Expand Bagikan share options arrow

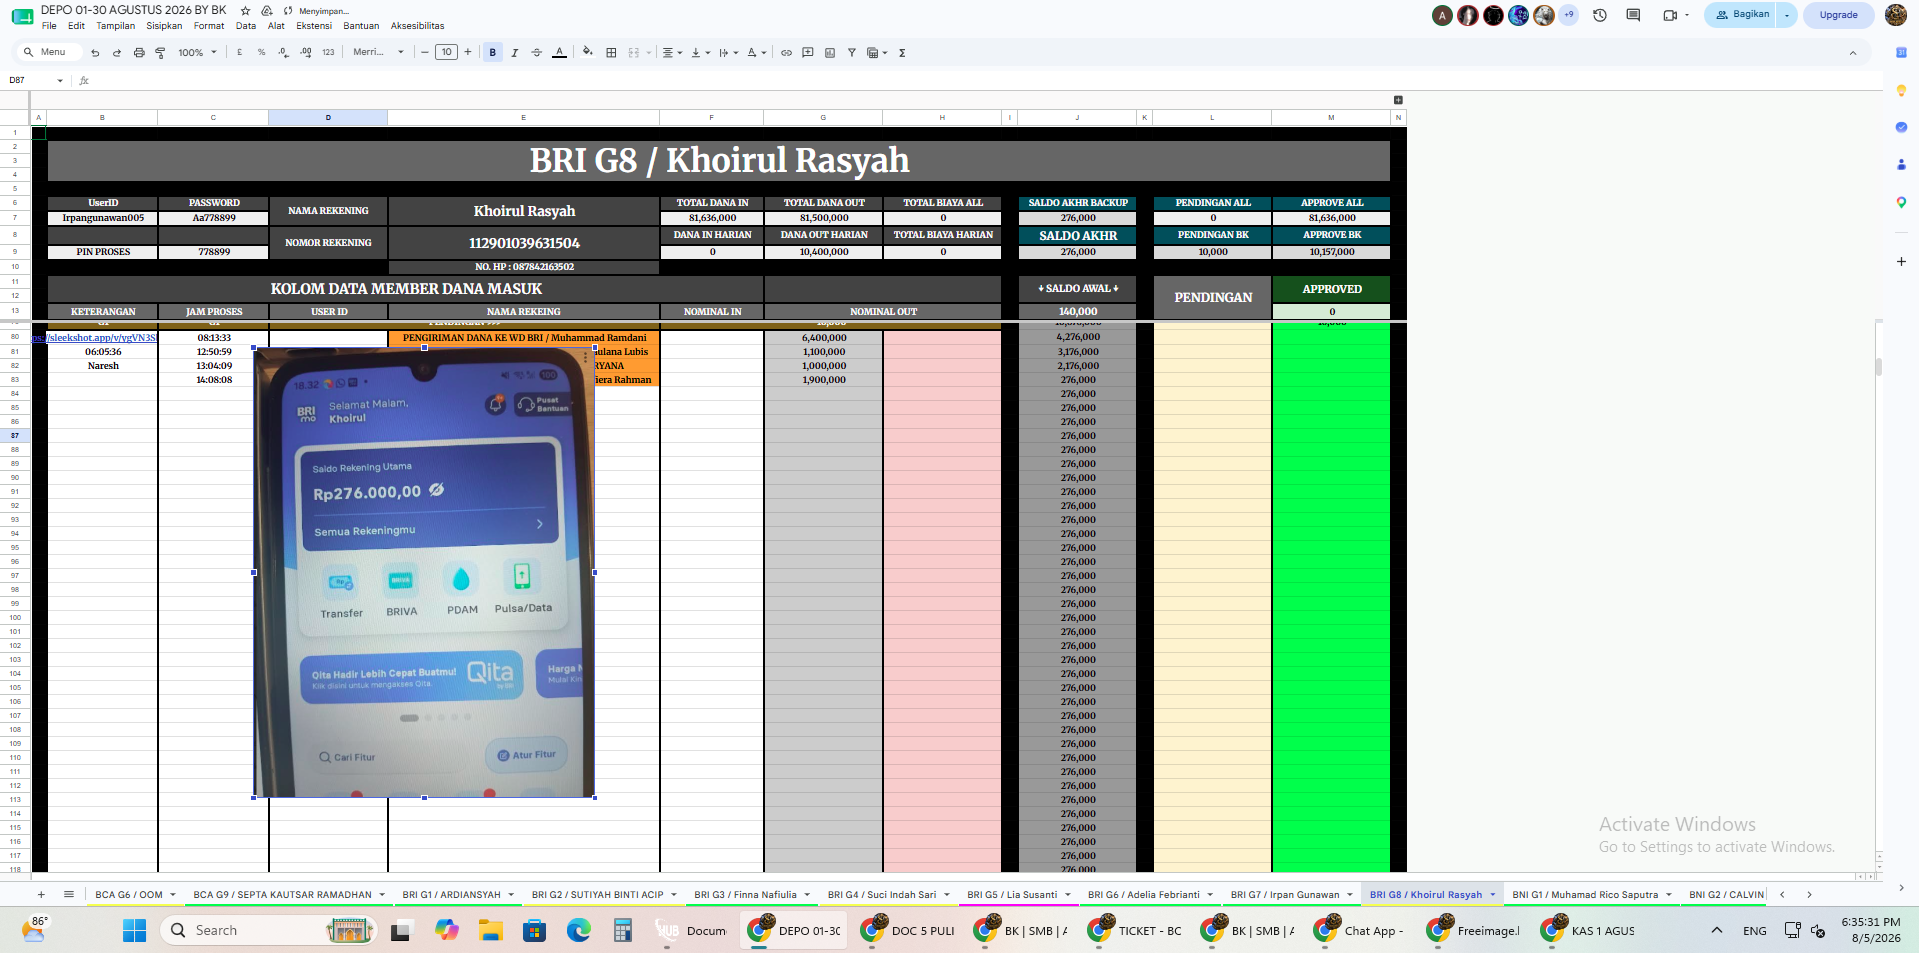[x=1787, y=15]
